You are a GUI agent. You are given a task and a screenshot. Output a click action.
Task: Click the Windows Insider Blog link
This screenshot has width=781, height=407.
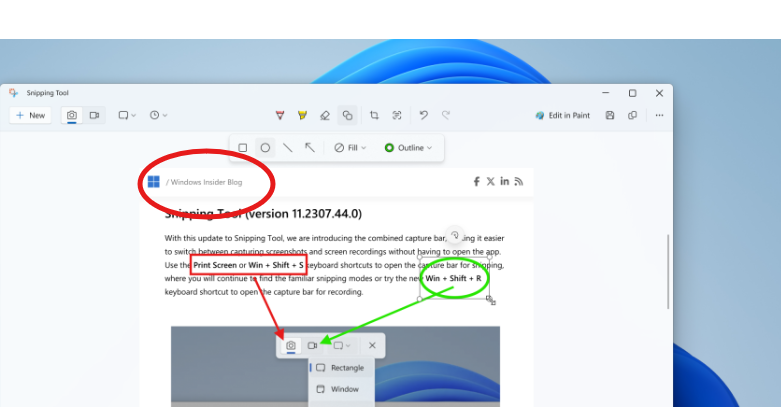pyautogui.click(x=206, y=182)
